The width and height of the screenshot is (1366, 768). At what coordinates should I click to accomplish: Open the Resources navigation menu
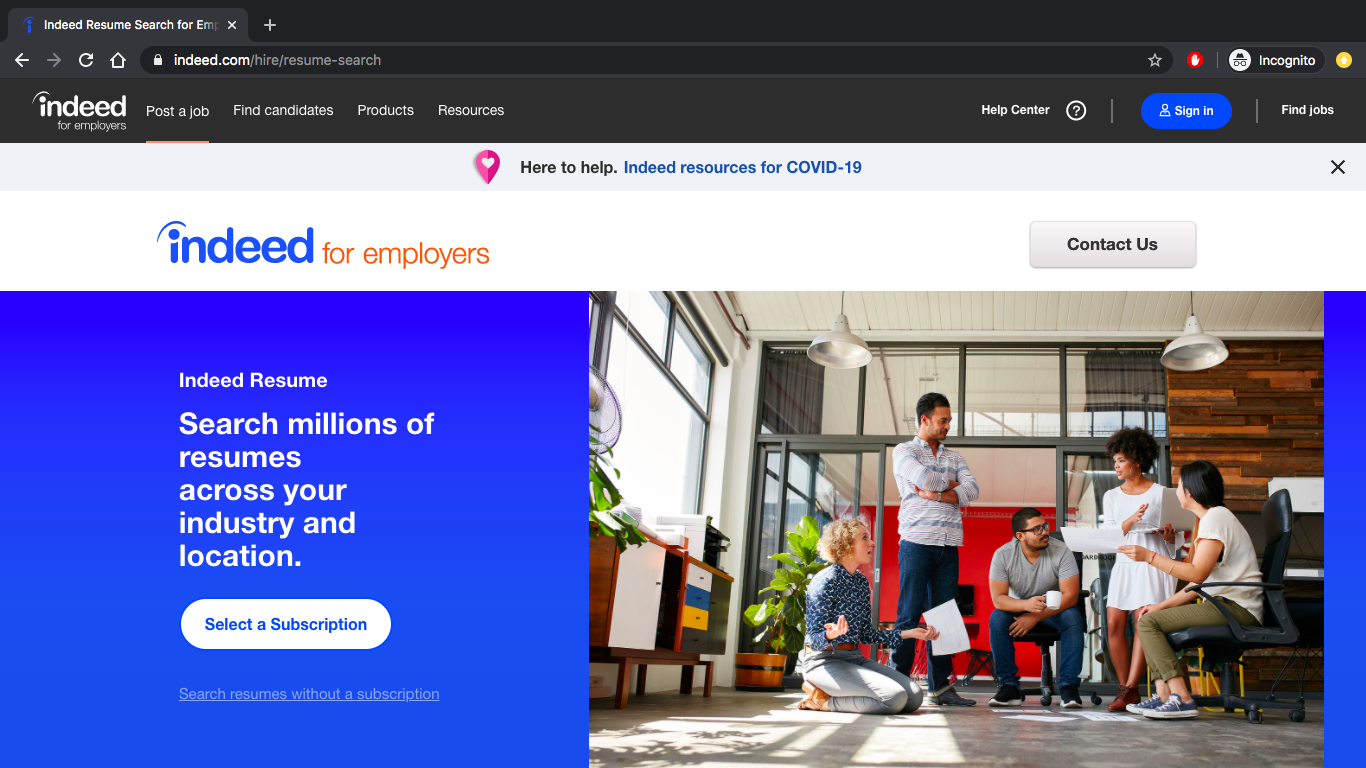tap(471, 110)
